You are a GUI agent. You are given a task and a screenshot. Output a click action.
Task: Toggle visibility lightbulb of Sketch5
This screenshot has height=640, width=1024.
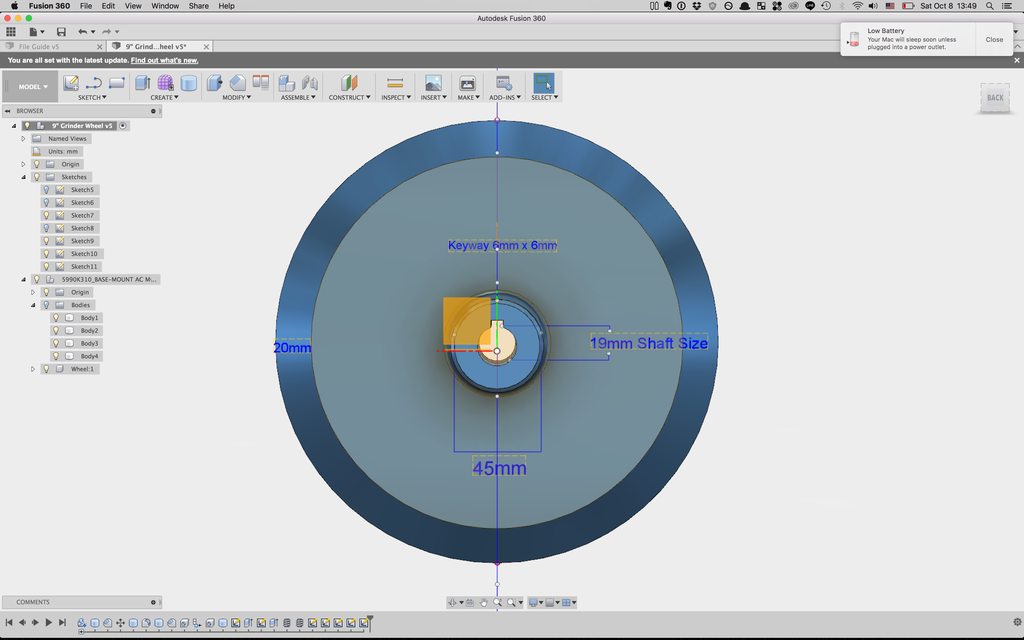point(47,190)
